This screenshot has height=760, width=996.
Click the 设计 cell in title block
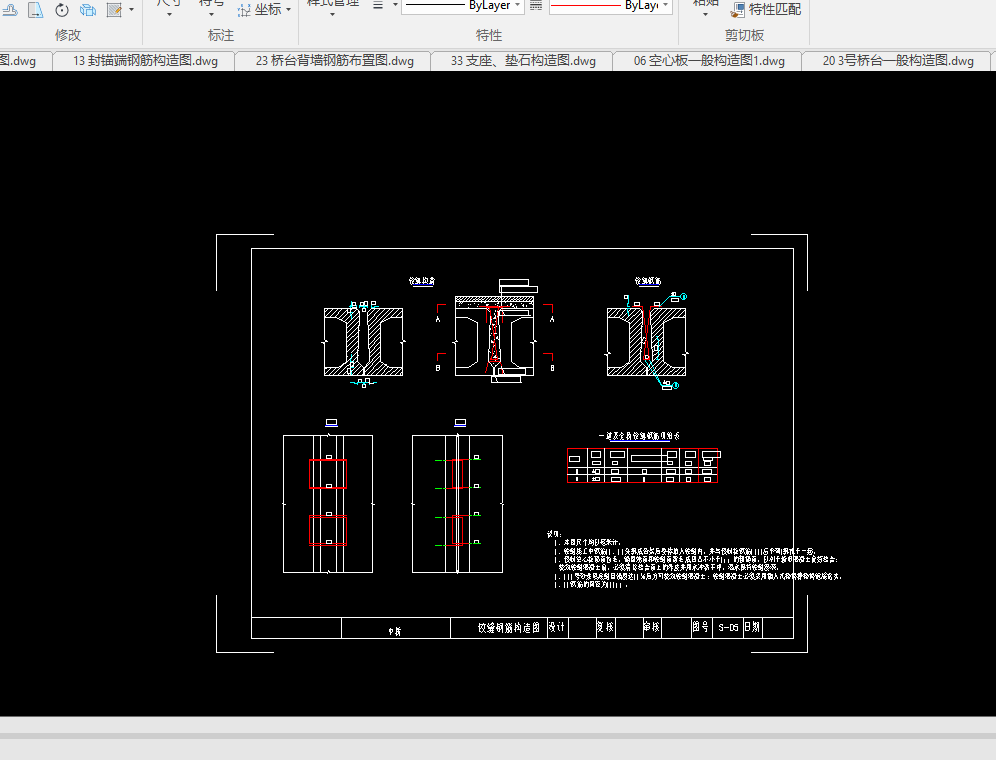coord(557,627)
